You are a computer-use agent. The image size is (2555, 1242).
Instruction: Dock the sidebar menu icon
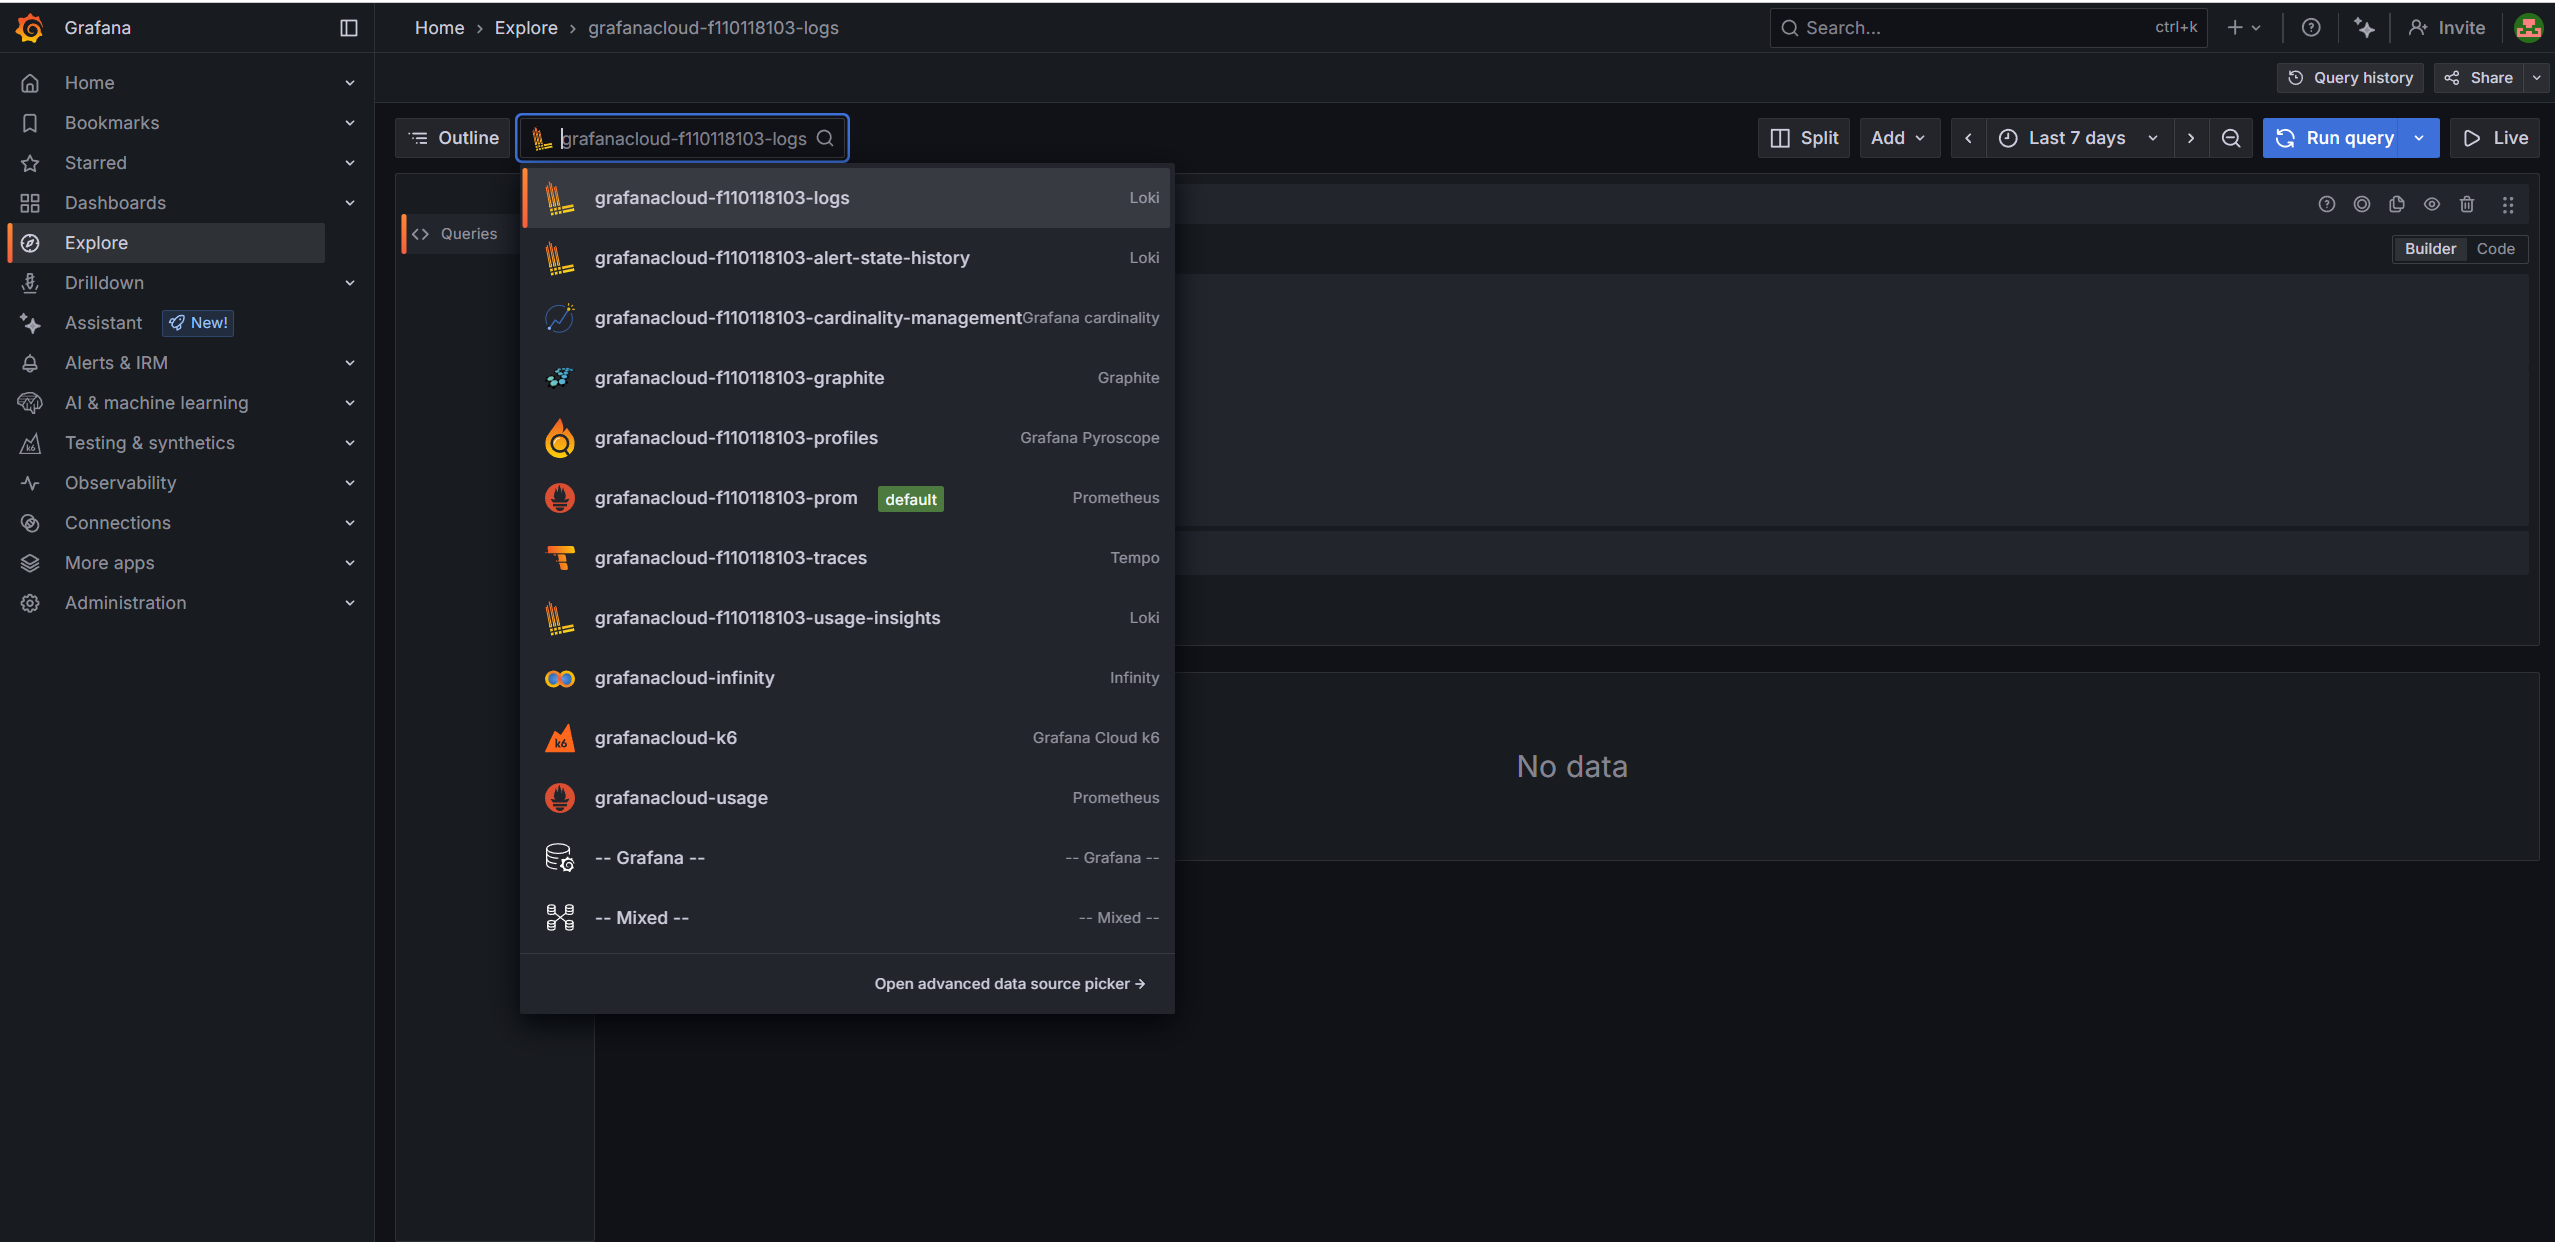[x=348, y=28]
